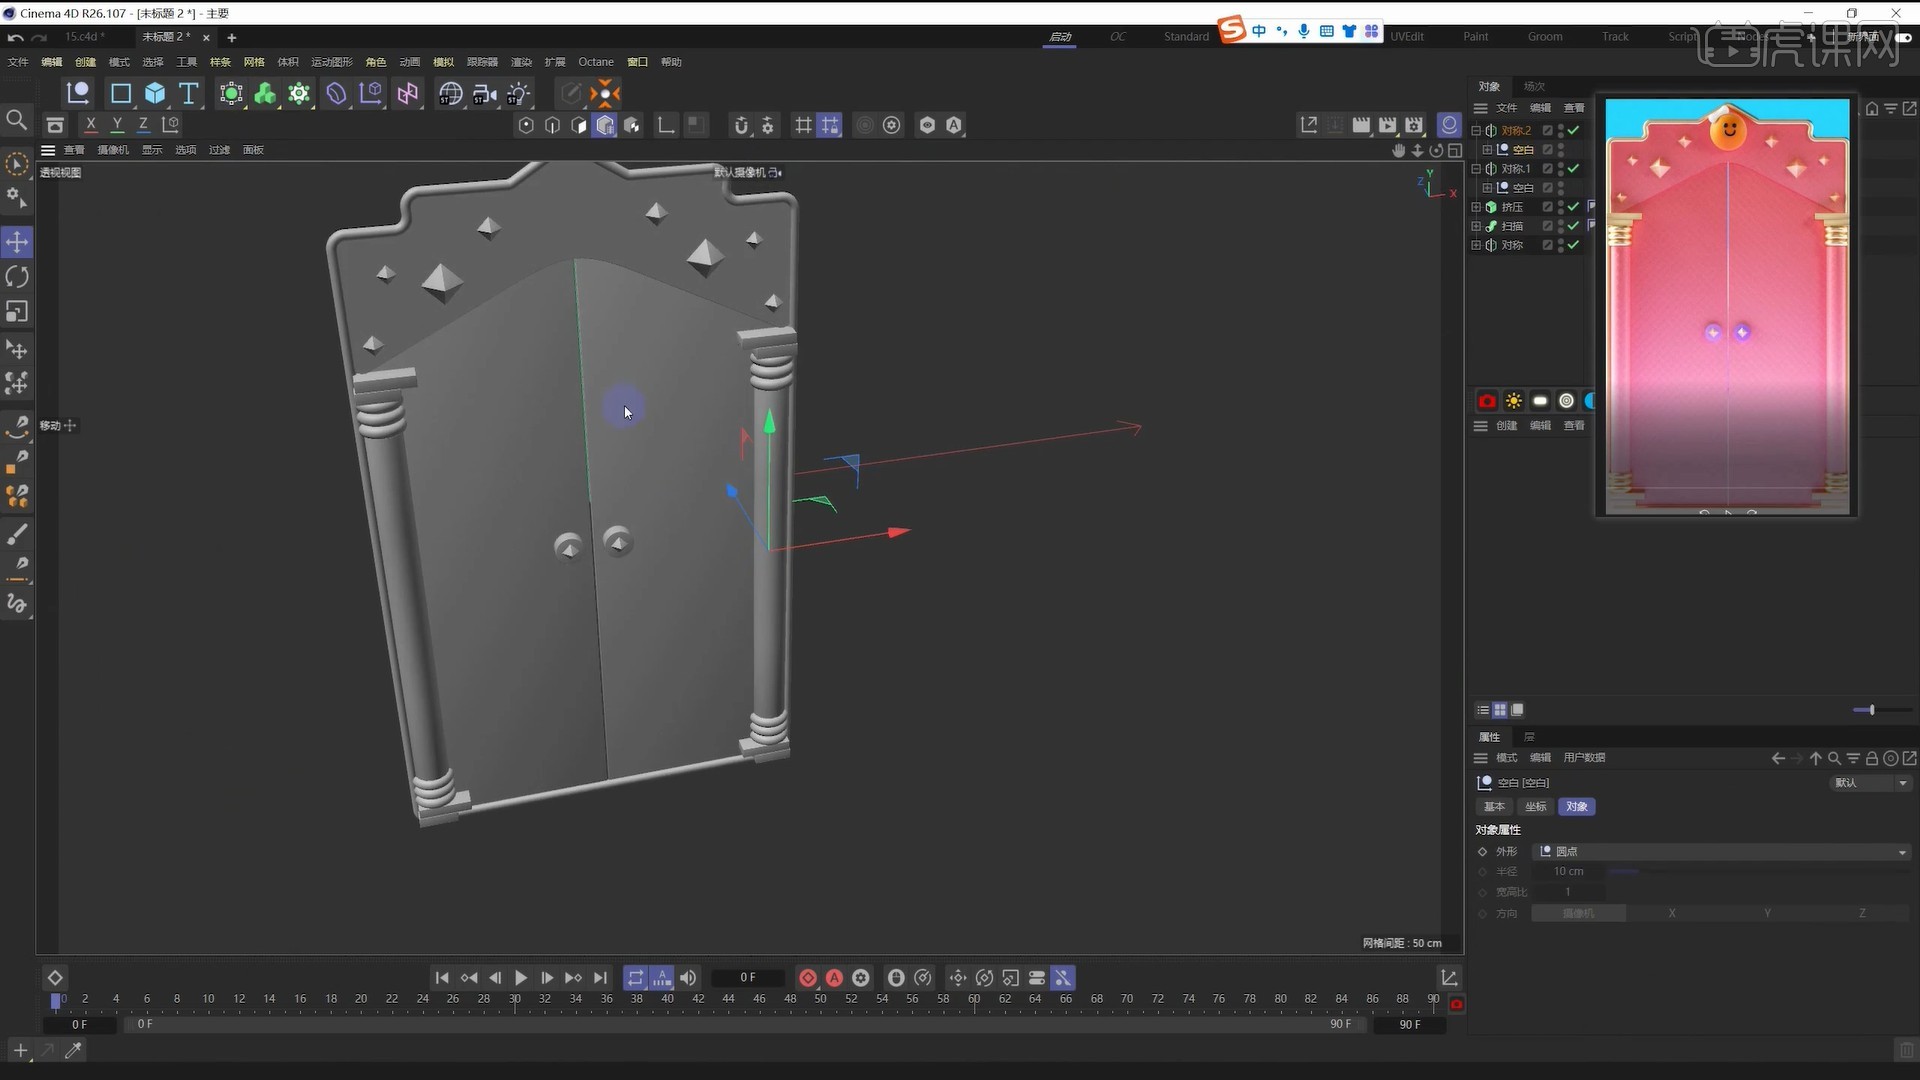Collapse the 对称.2 hierarchy in Object manager

[1478, 130]
